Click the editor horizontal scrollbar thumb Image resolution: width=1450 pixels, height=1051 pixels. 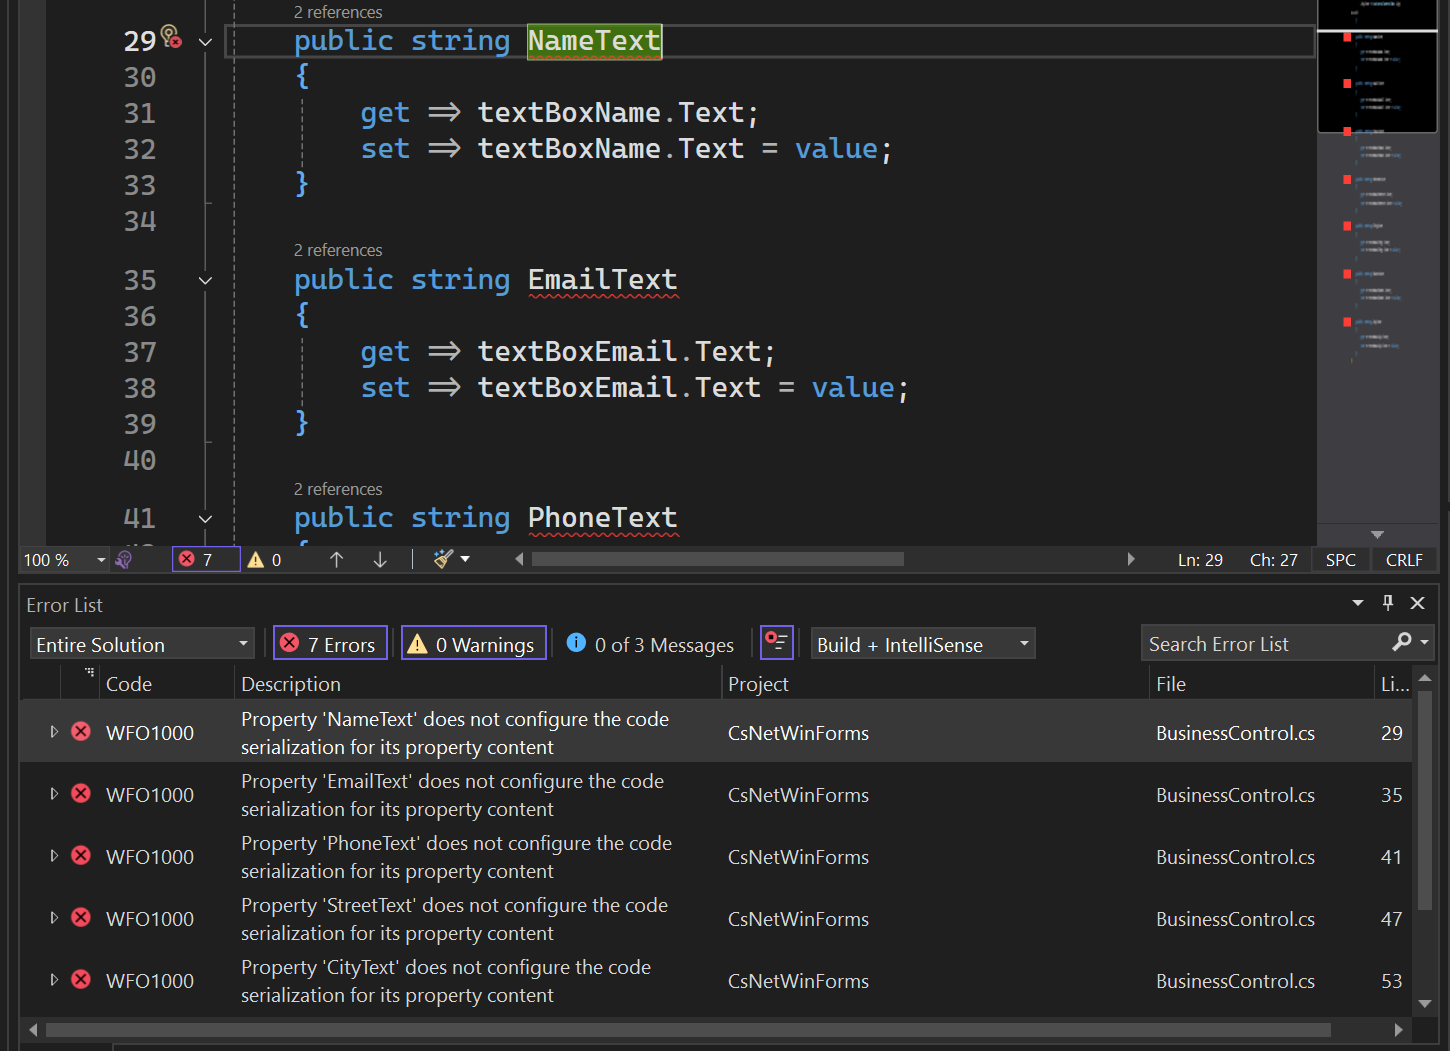pos(718,559)
